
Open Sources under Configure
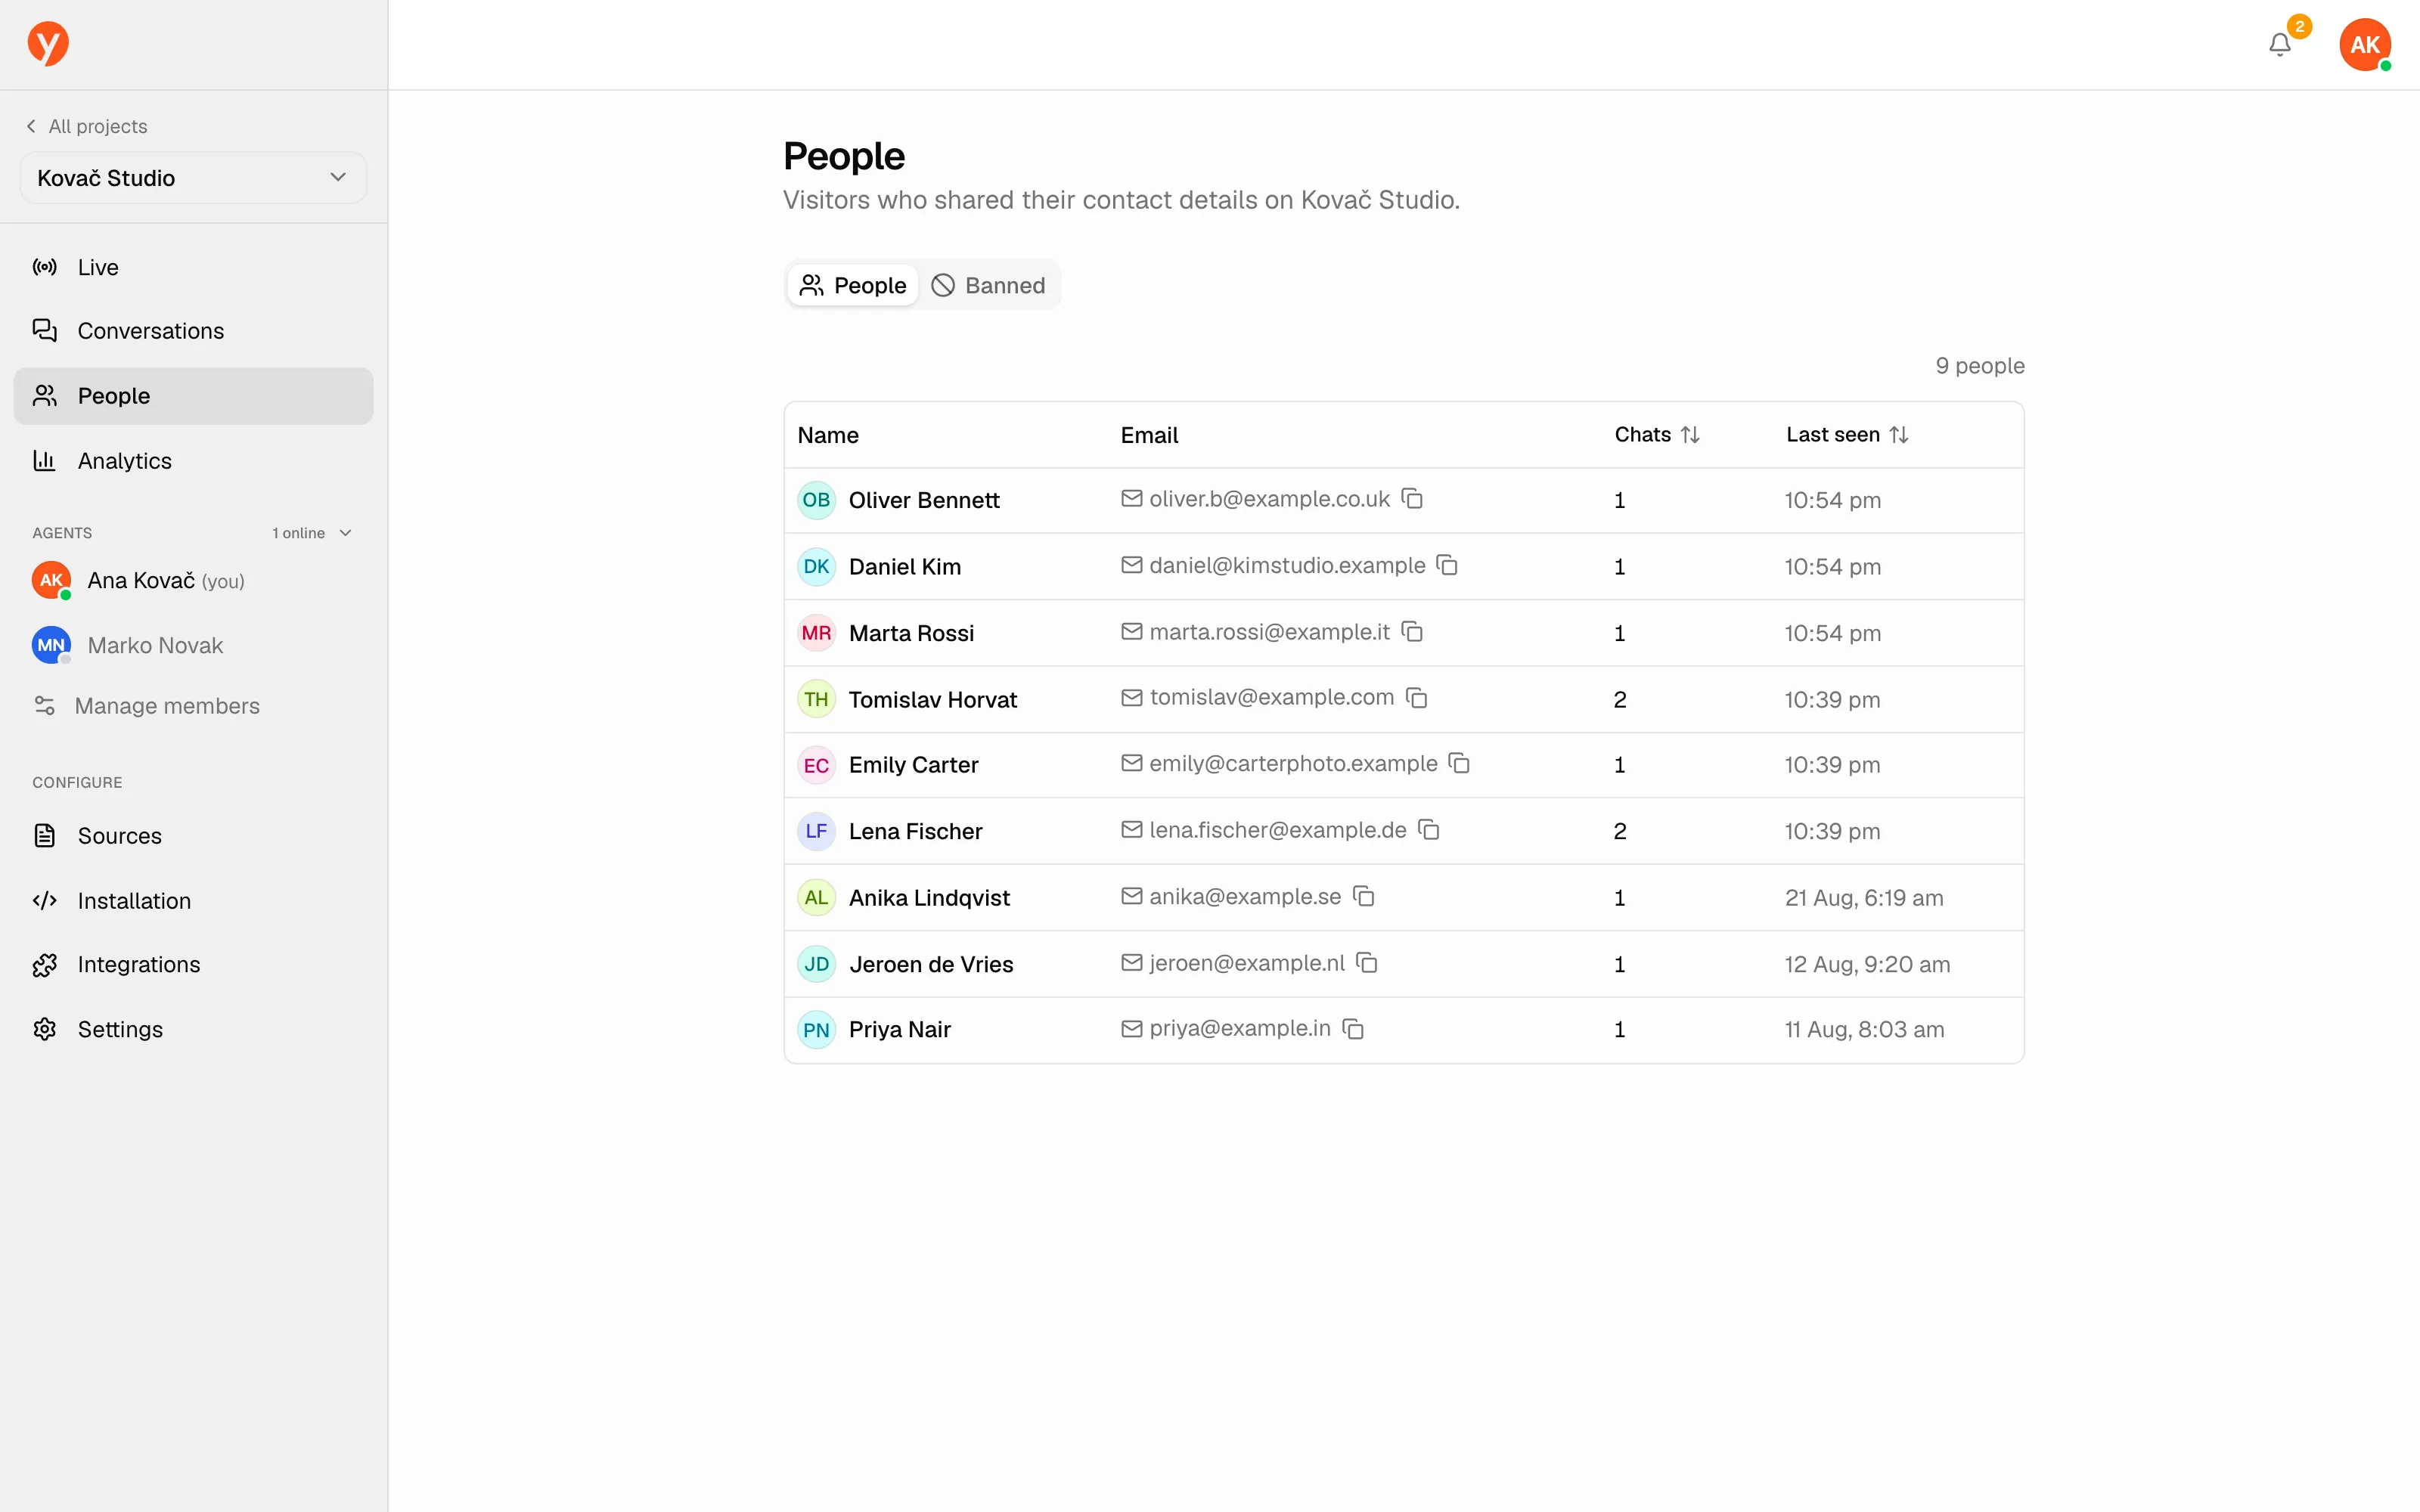(193, 836)
